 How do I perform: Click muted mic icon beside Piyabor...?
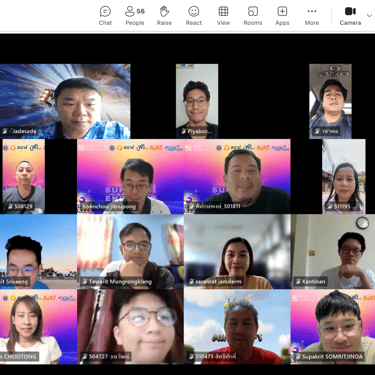pyautogui.click(x=183, y=131)
